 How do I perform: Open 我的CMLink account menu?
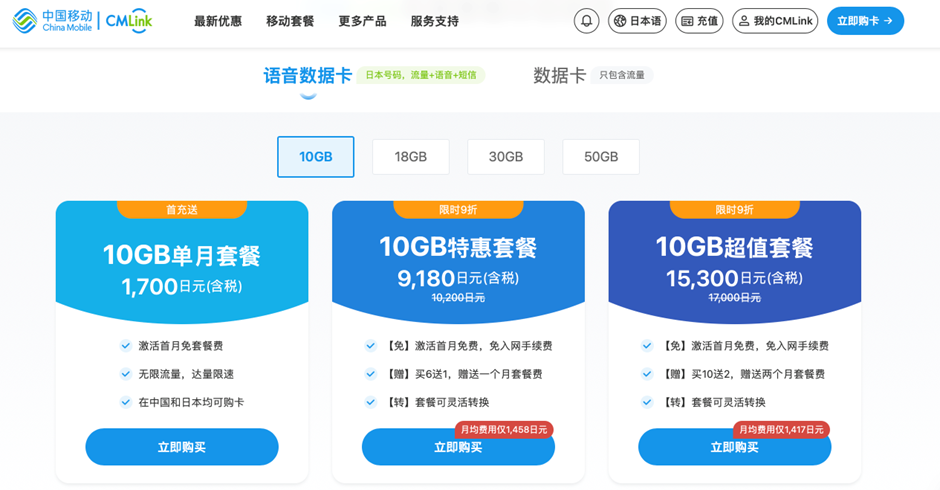tap(774, 21)
